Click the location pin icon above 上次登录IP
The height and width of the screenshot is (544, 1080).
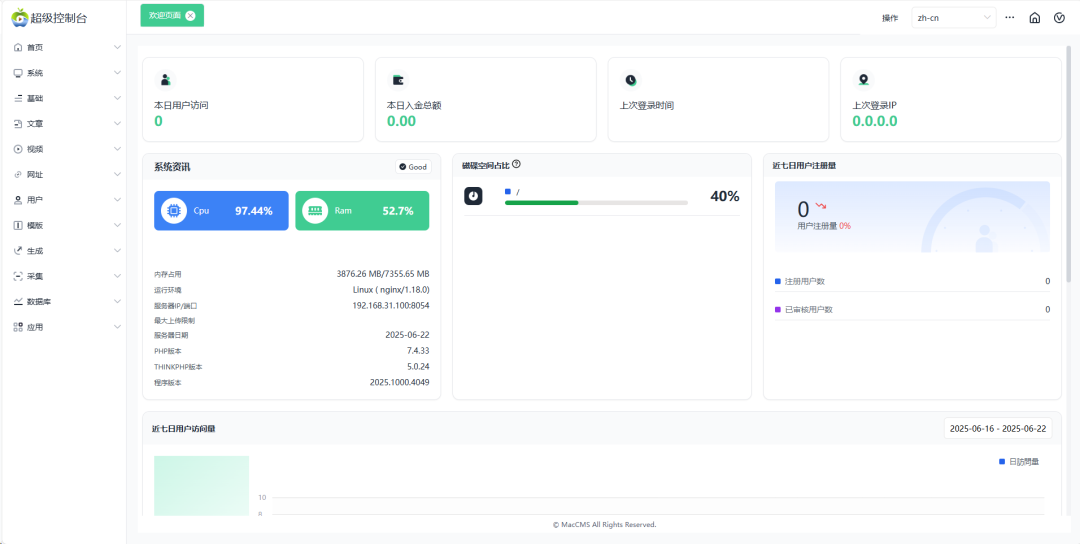click(x=864, y=80)
